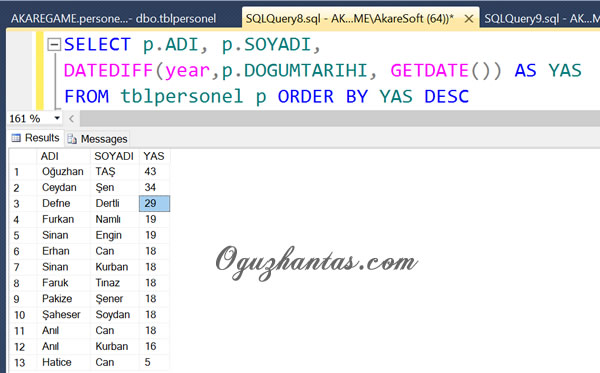Select the row header for row 7
Viewport: 600px width, 373px height.
pyautogui.click(x=23, y=267)
